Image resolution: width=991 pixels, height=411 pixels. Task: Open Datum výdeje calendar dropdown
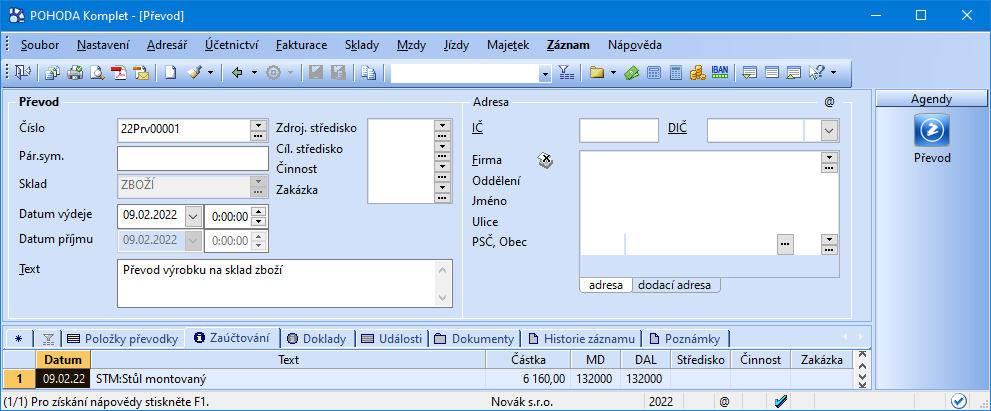tap(193, 216)
